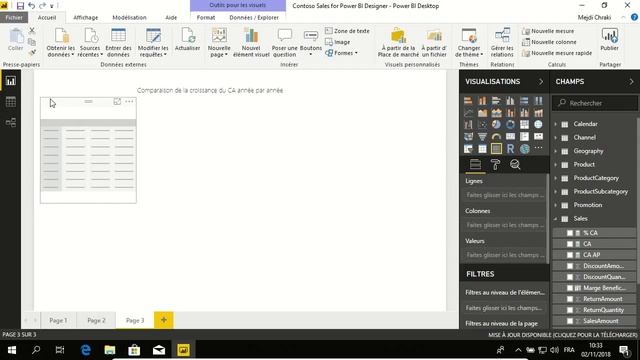
Task: Expand the Geography table
Action: tap(556, 151)
